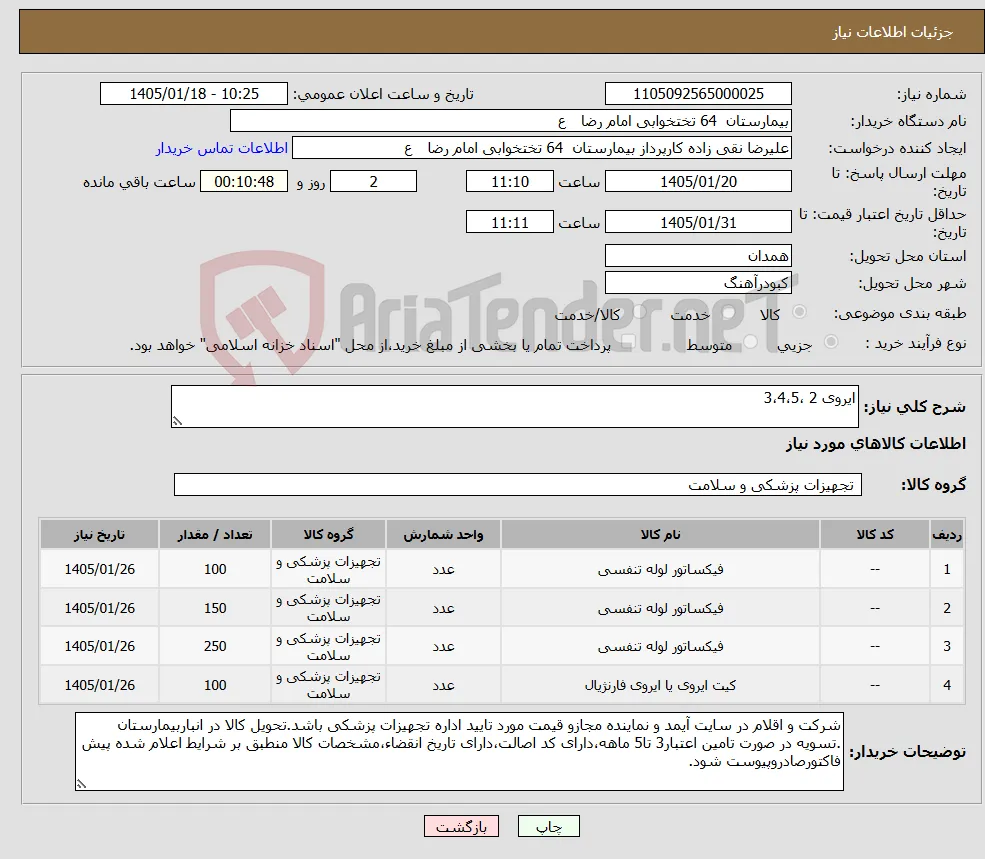Click کیت ایروی یا ایروی فارنژیال cell
Viewport: 985px width, 859px height.
[660, 685]
